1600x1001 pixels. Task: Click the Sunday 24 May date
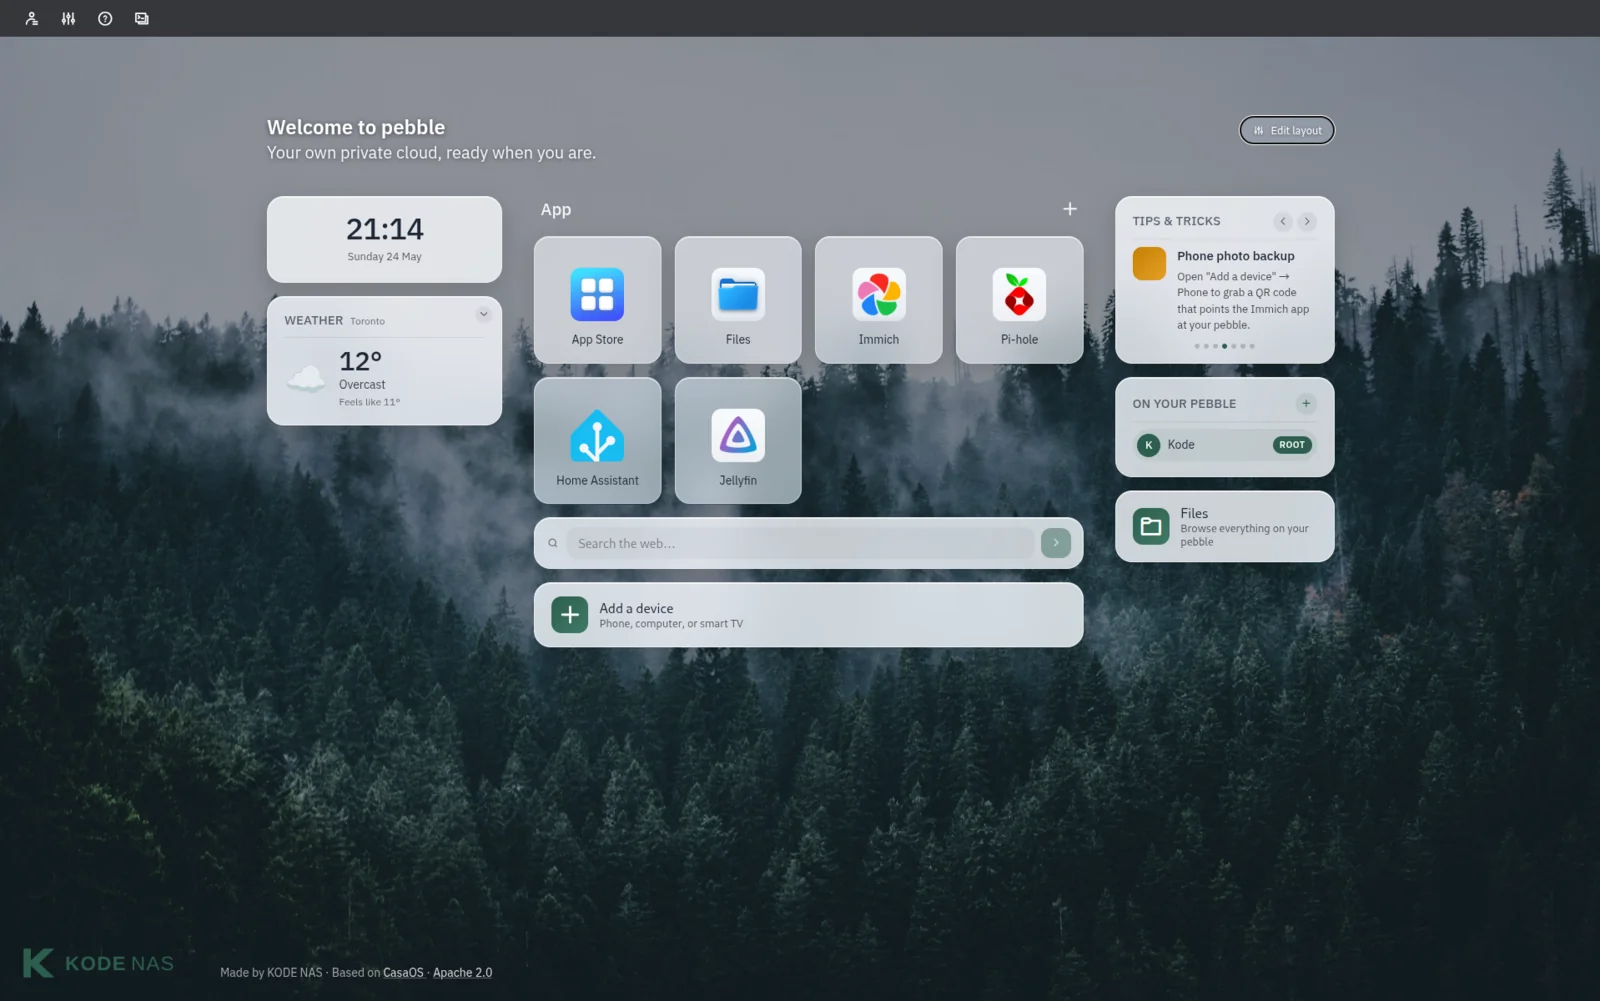(x=385, y=257)
